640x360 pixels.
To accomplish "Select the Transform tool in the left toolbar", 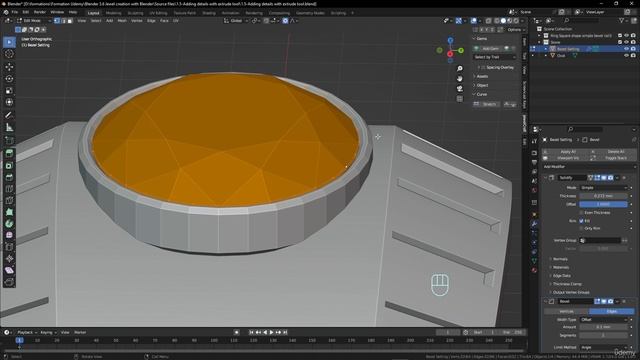I will [x=9, y=102].
